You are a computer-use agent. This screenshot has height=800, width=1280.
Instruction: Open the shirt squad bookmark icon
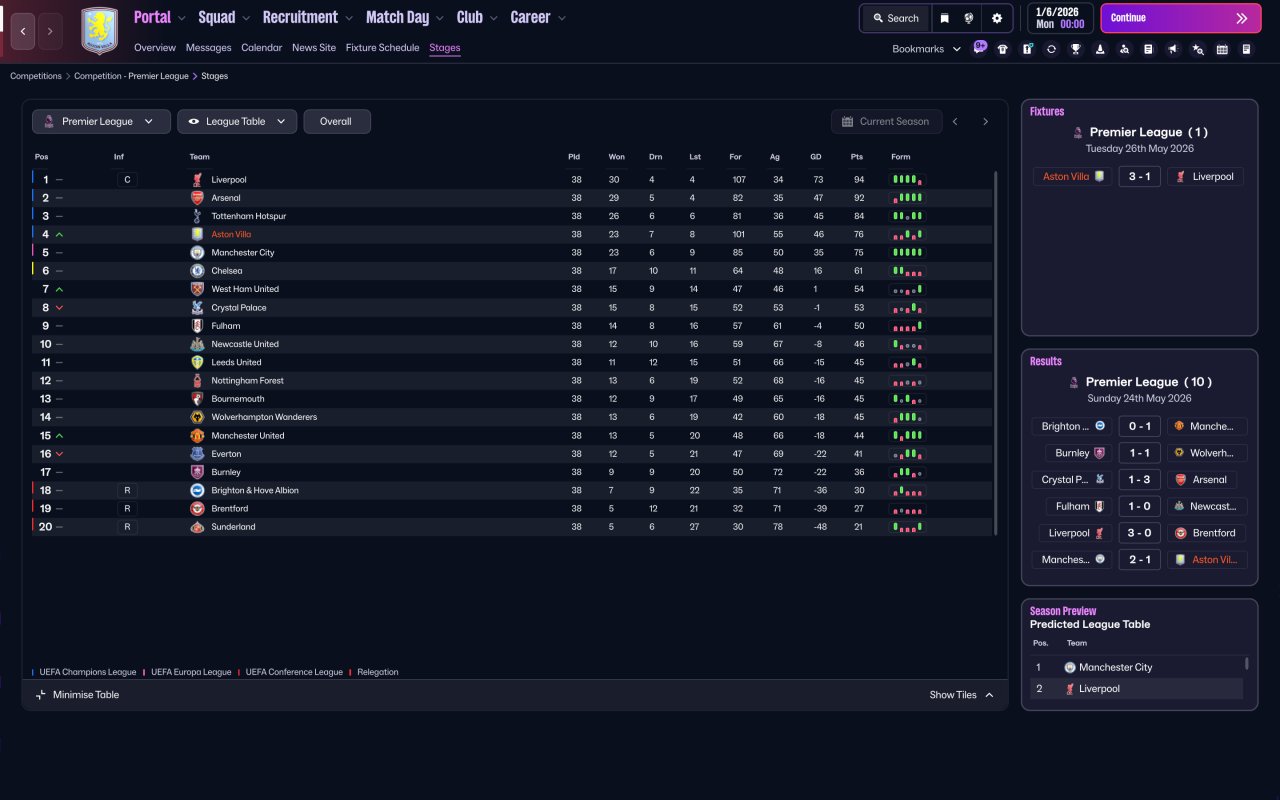pyautogui.click(x=1003, y=49)
